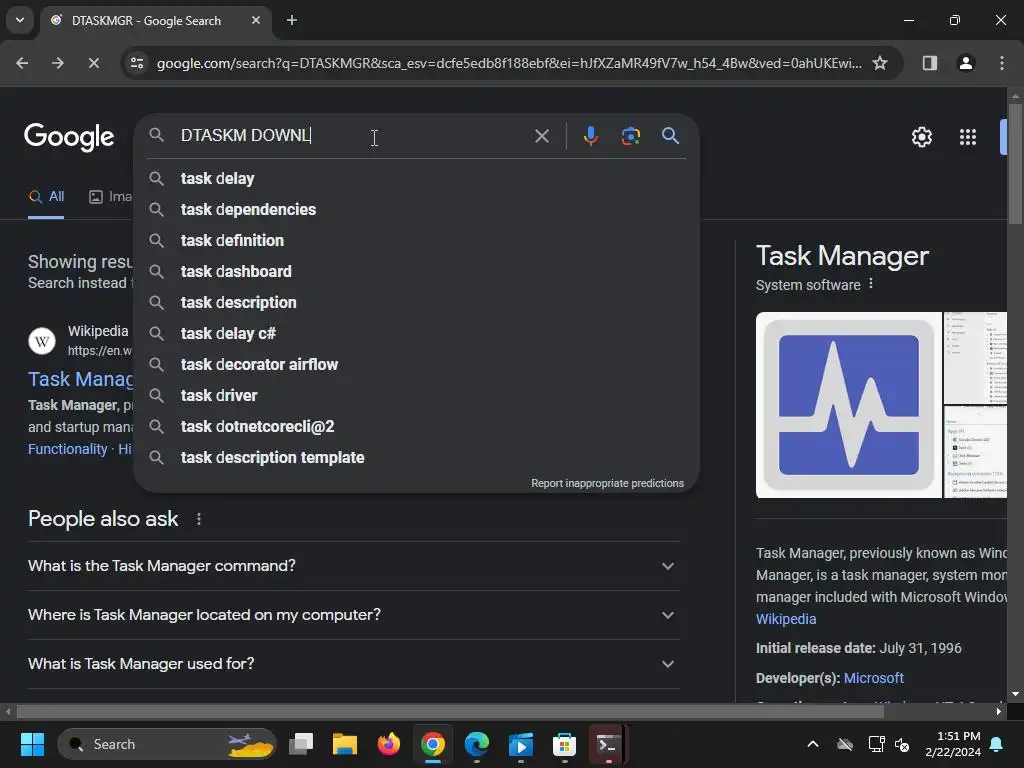Go forward in browser history
Viewport: 1024px width, 768px height.
coord(57,63)
